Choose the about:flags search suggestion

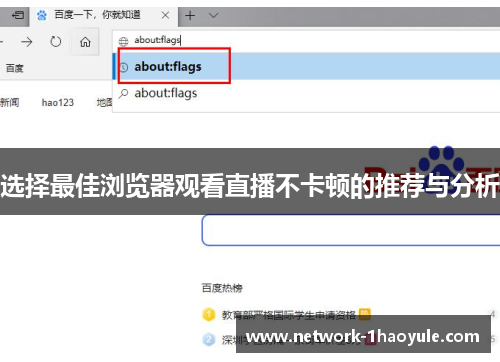(307, 93)
